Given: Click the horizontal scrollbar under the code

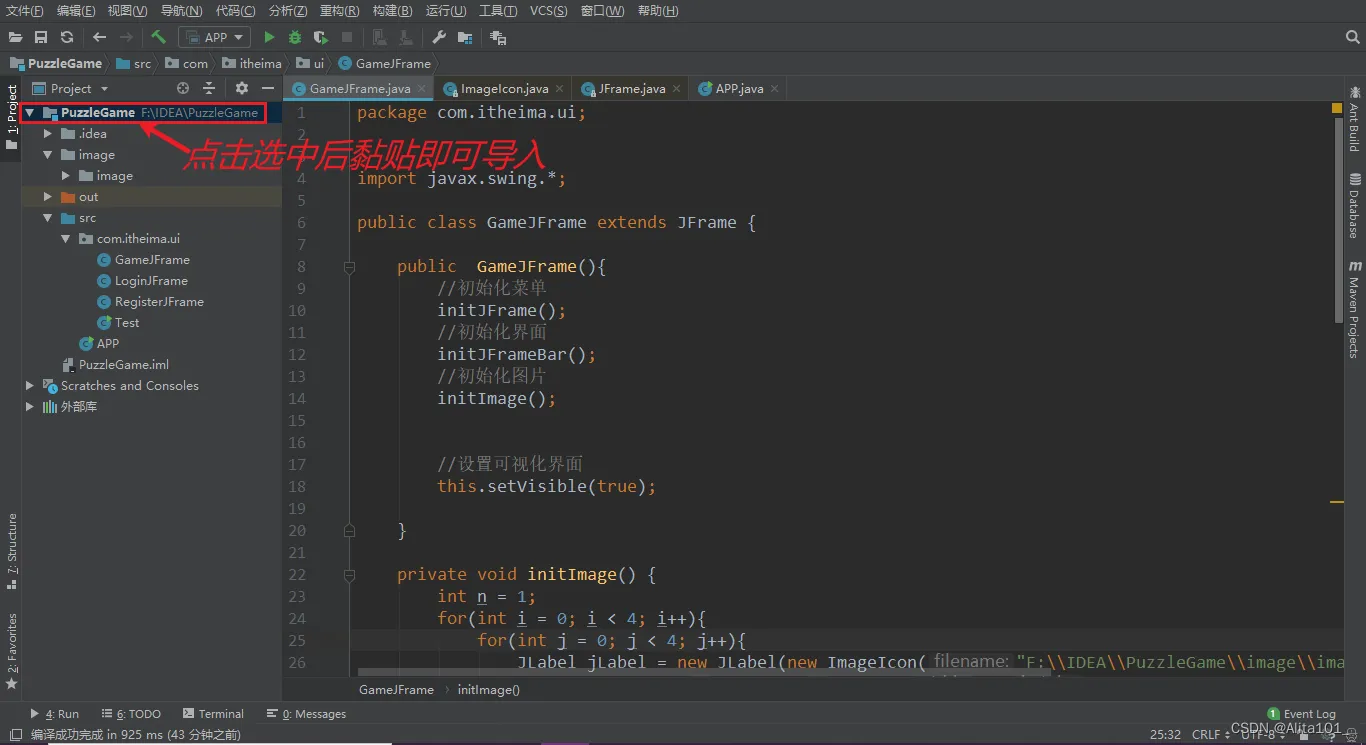Looking at the screenshot, I should pos(705,672).
